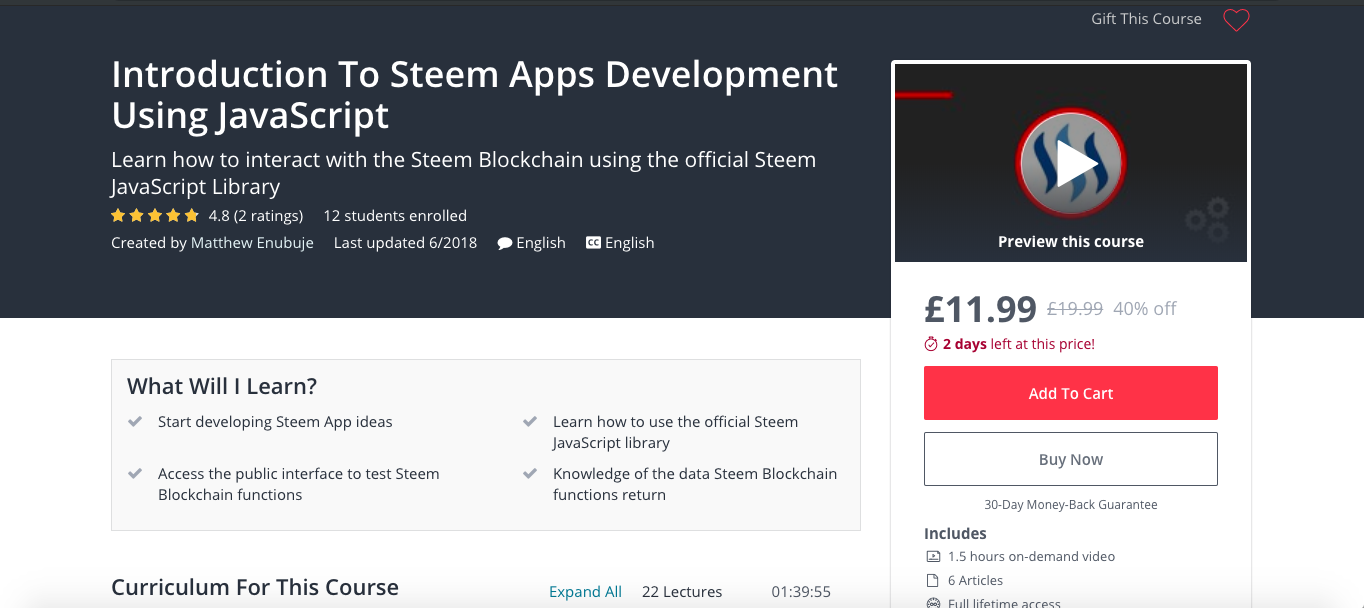This screenshot has height=608, width=1364.
Task: Click the on-demand video icon under Includes
Action: (x=933, y=557)
